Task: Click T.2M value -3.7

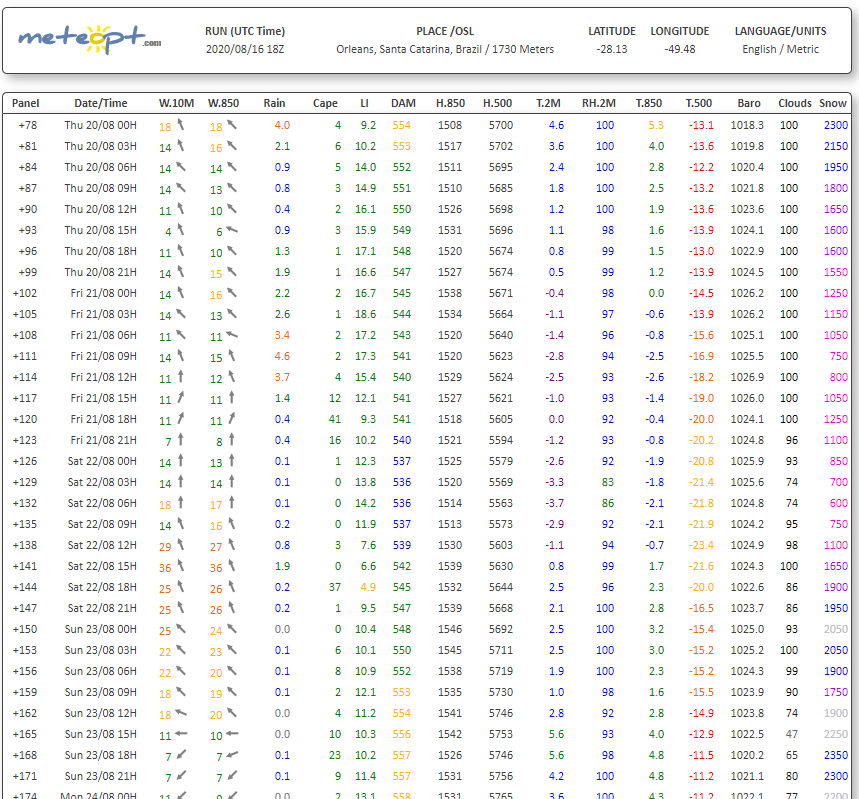Action: tap(554, 503)
